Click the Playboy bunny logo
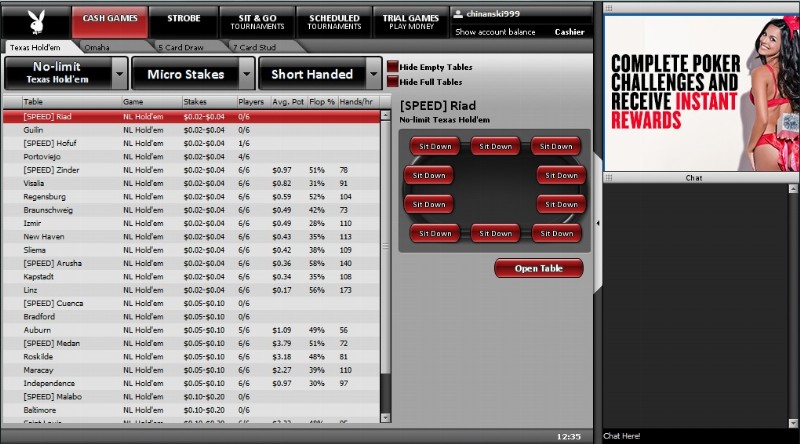The width and height of the screenshot is (800, 444). tap(36, 22)
